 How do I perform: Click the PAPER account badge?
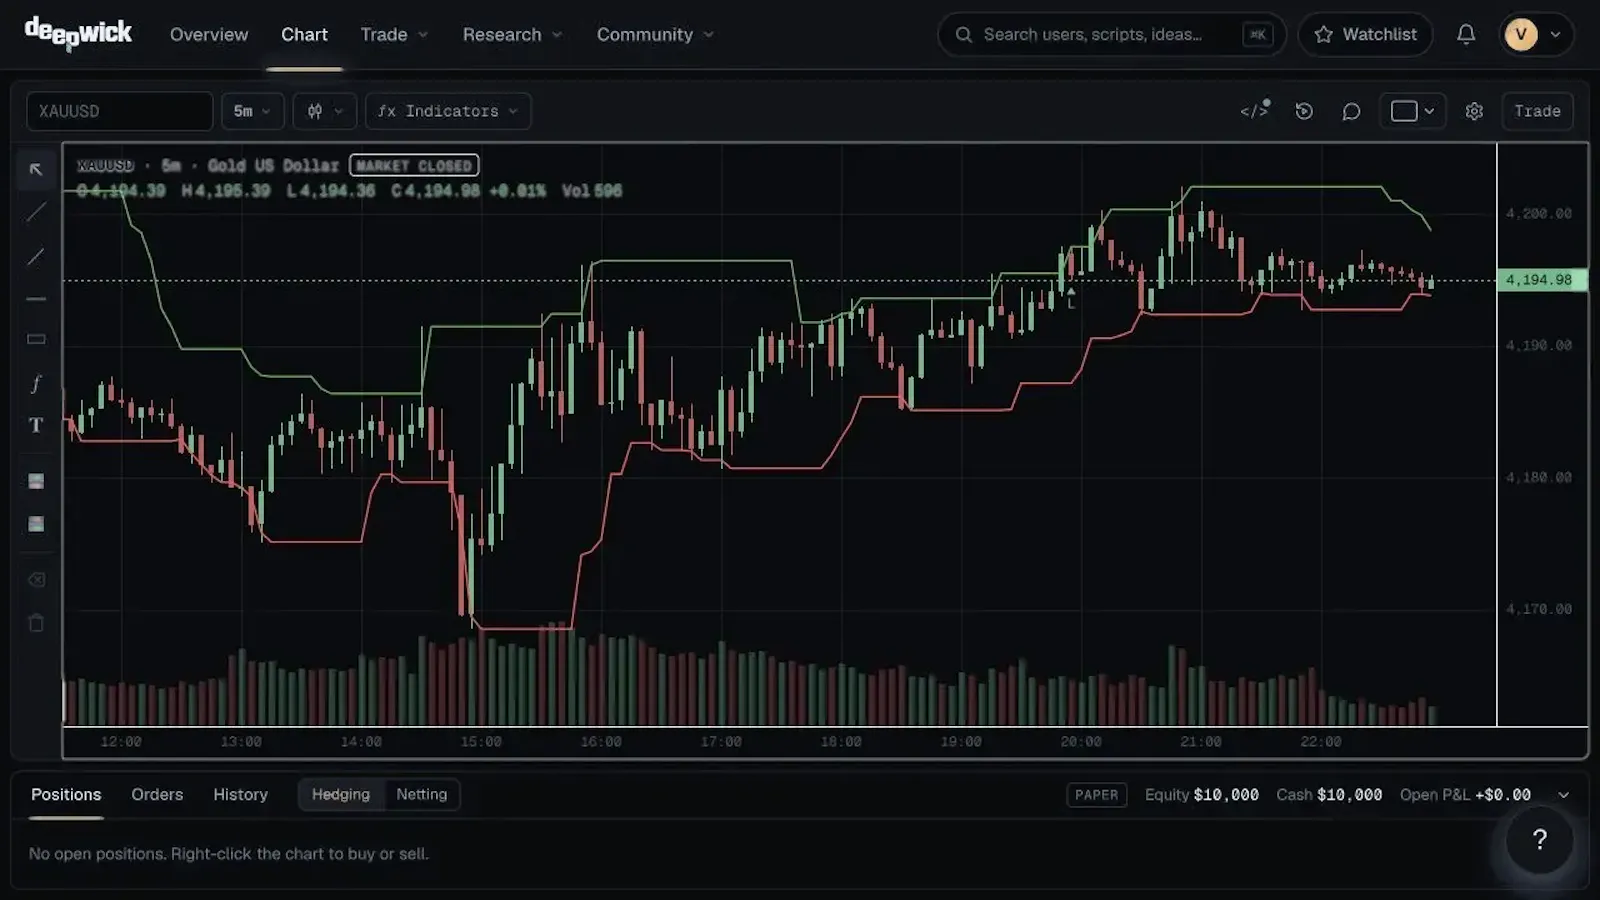click(x=1097, y=795)
